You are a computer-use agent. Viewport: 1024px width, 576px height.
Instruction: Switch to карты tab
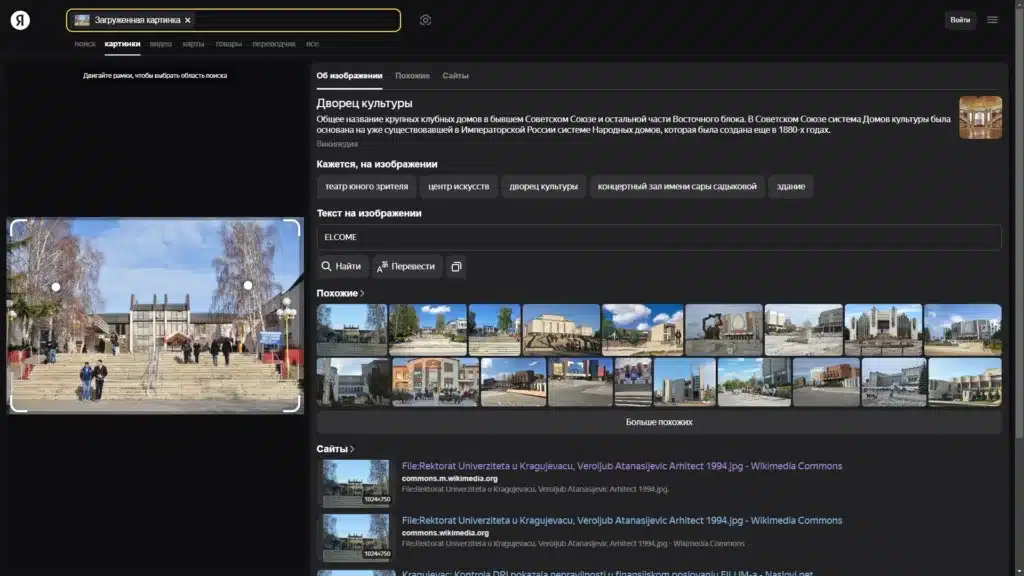coord(193,44)
